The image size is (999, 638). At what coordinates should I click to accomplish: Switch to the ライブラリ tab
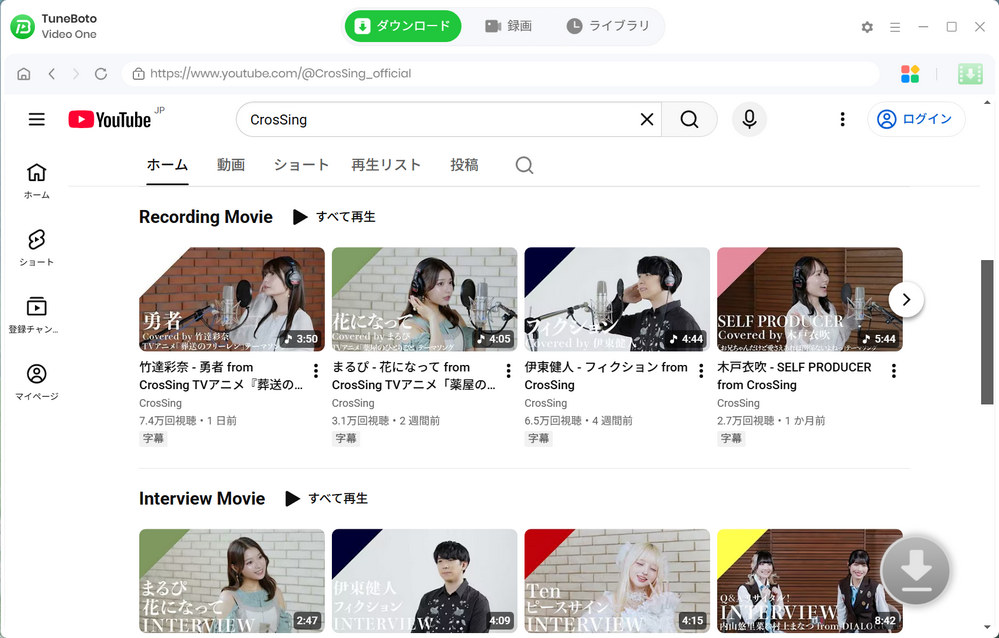[x=608, y=26]
